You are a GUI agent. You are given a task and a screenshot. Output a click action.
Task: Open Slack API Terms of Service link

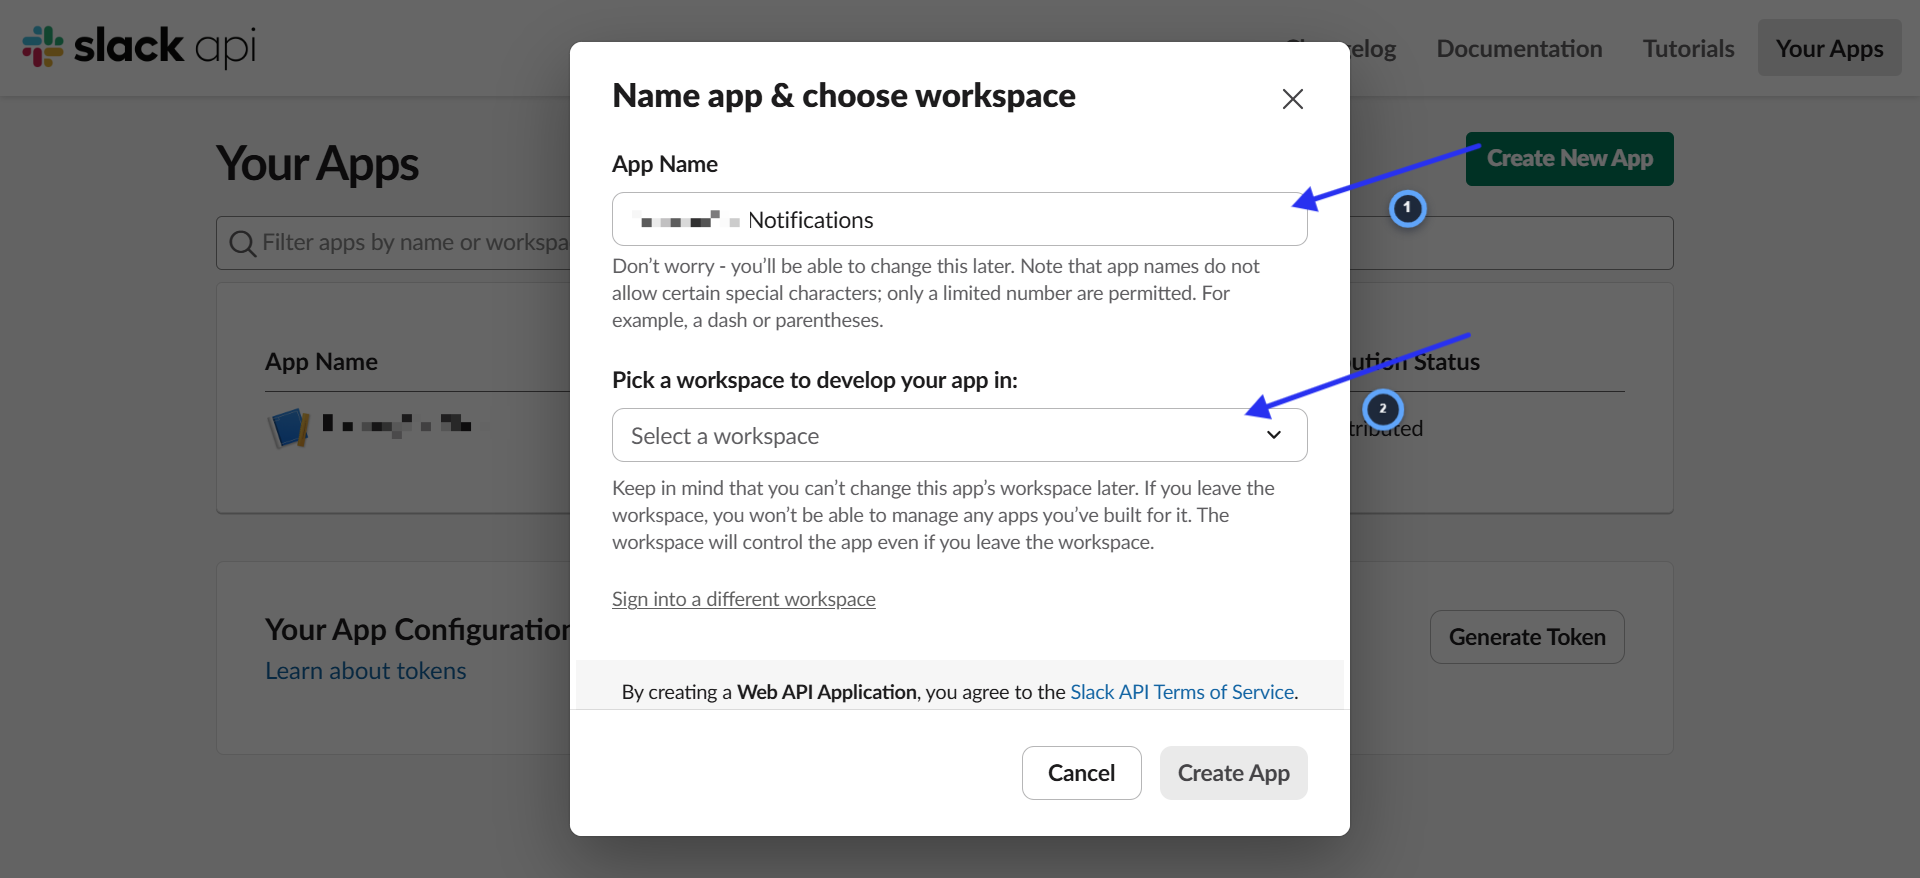[x=1182, y=692]
